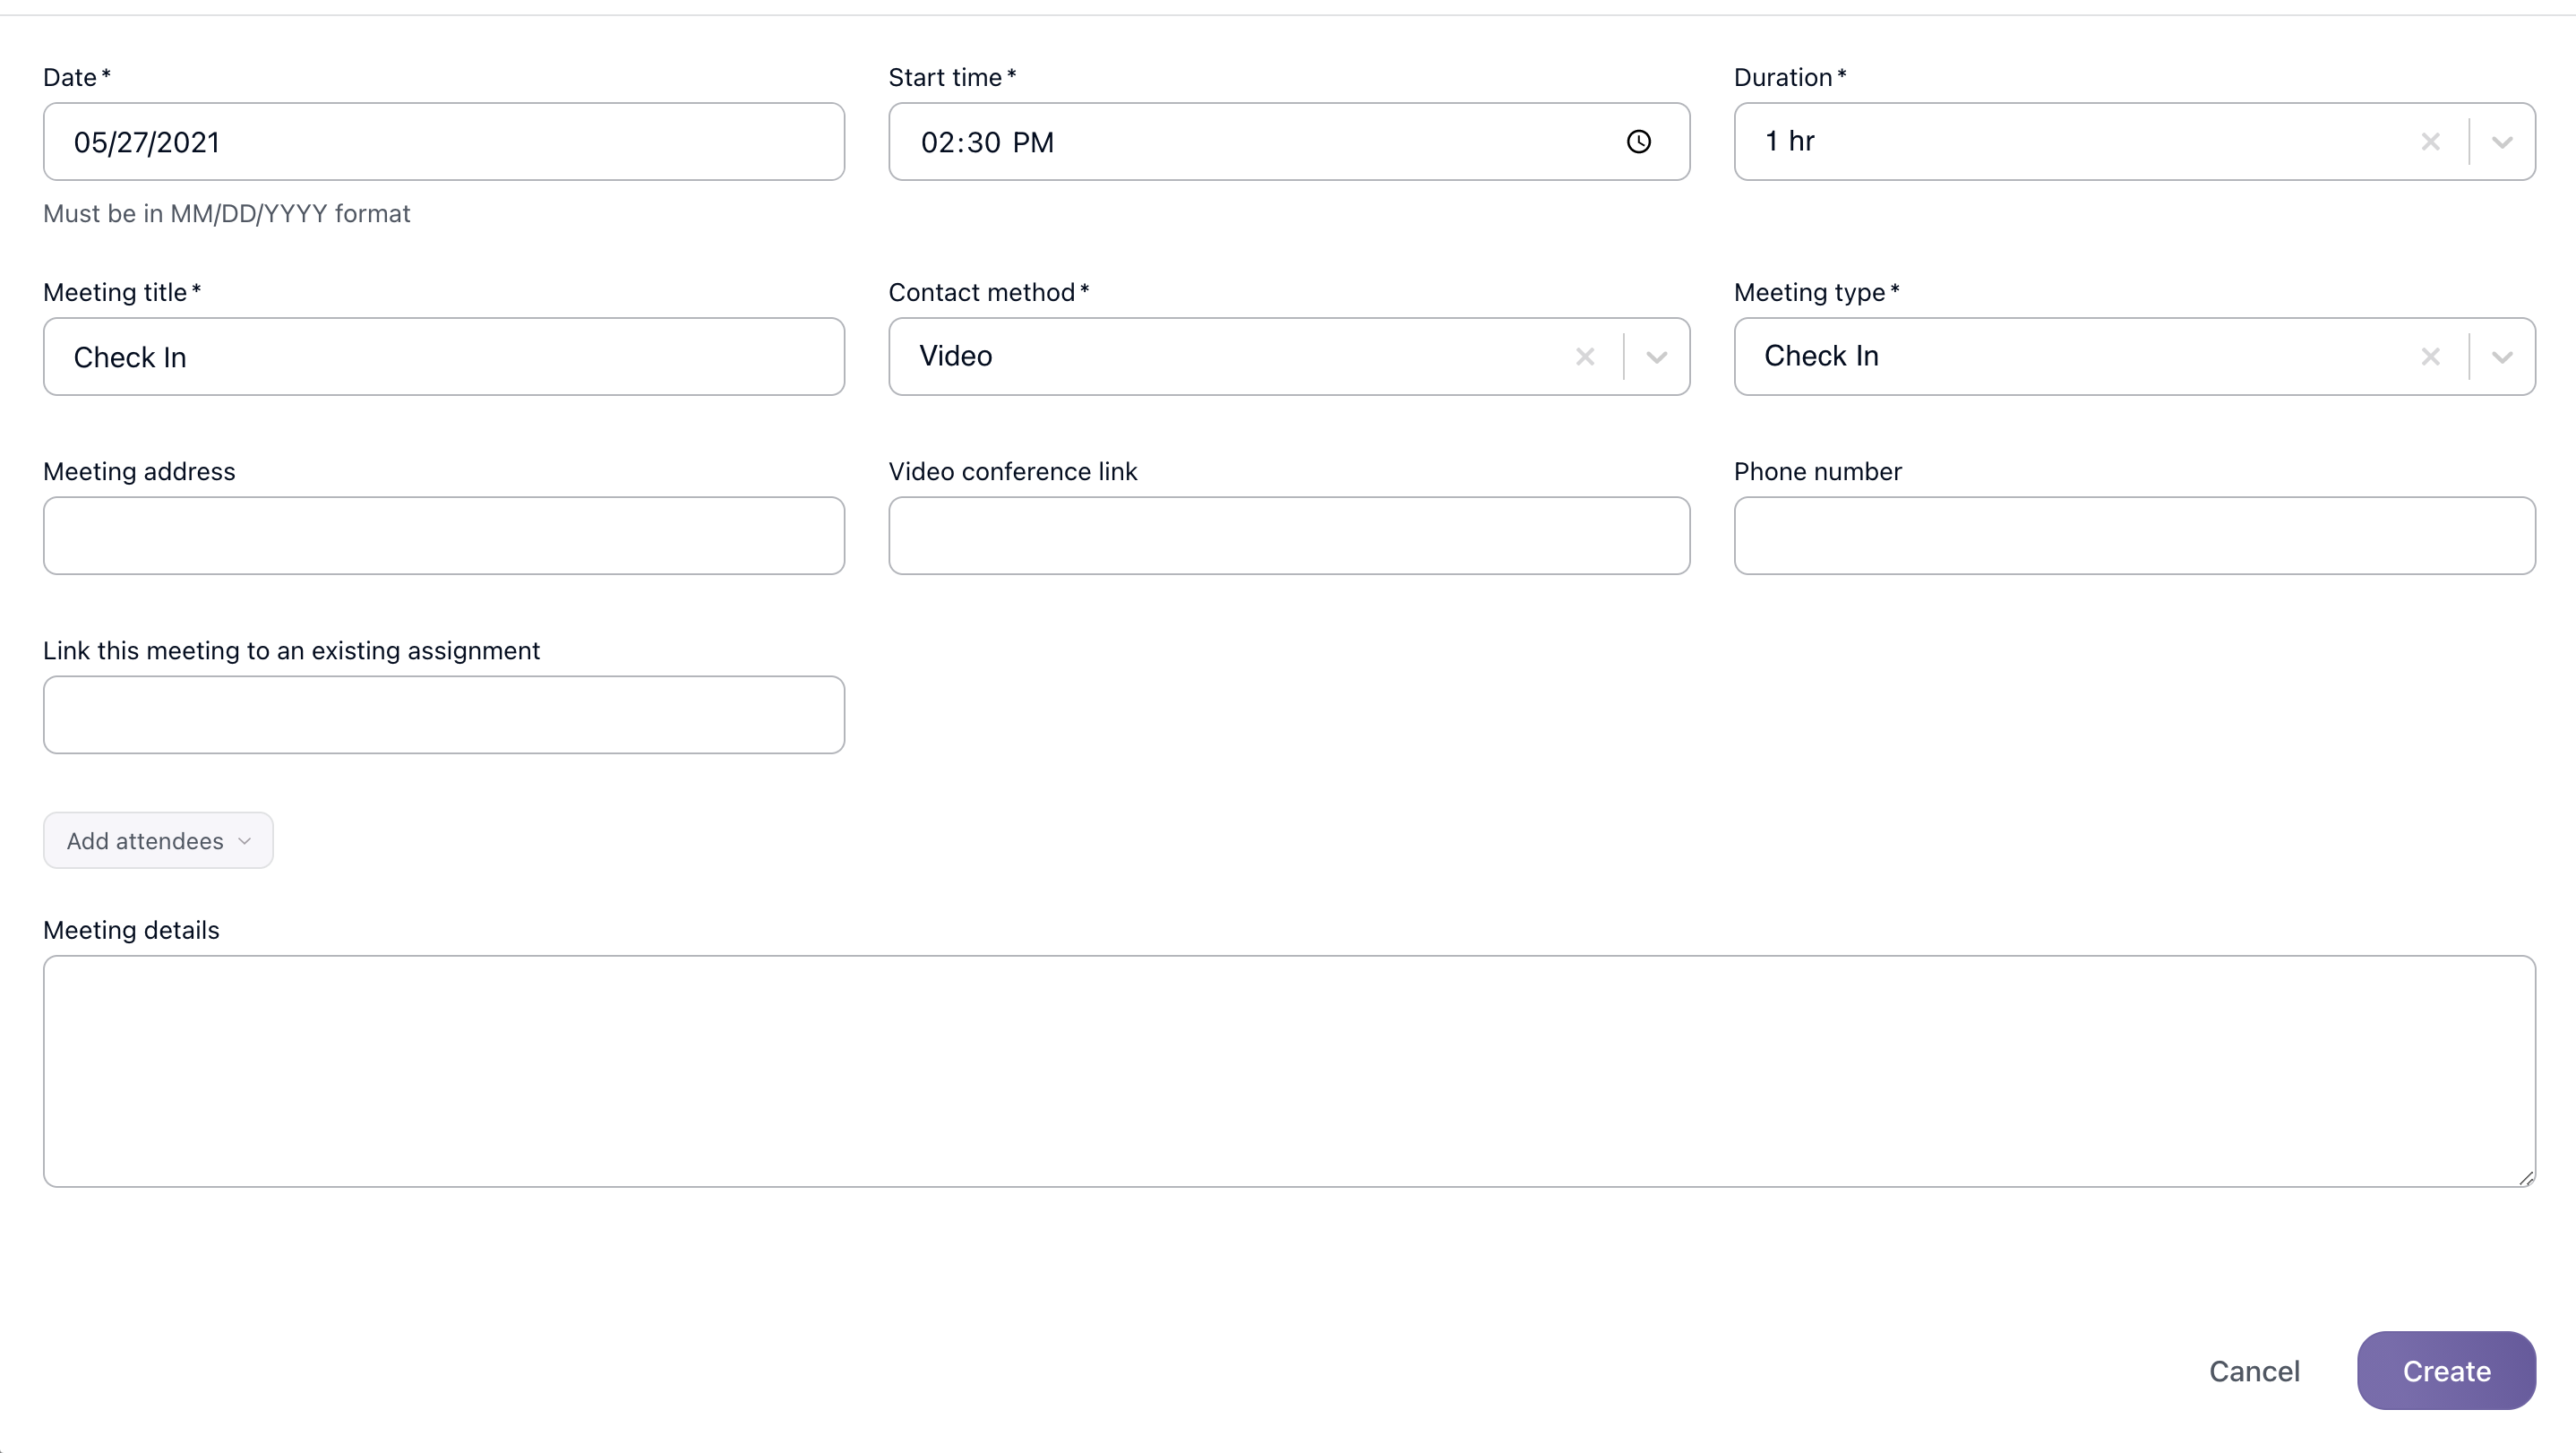Click into the Phone number field

2135,536
